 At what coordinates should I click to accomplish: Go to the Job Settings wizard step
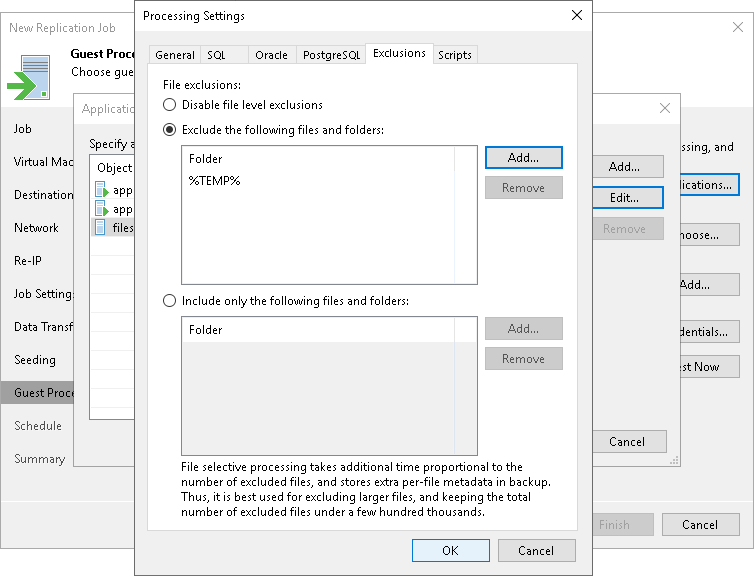point(43,294)
